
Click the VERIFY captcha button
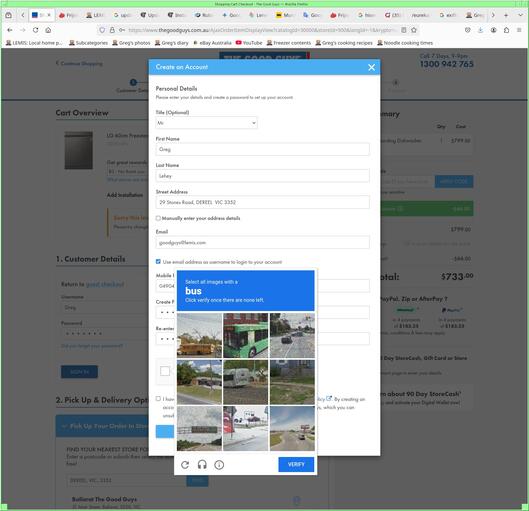(x=296, y=464)
